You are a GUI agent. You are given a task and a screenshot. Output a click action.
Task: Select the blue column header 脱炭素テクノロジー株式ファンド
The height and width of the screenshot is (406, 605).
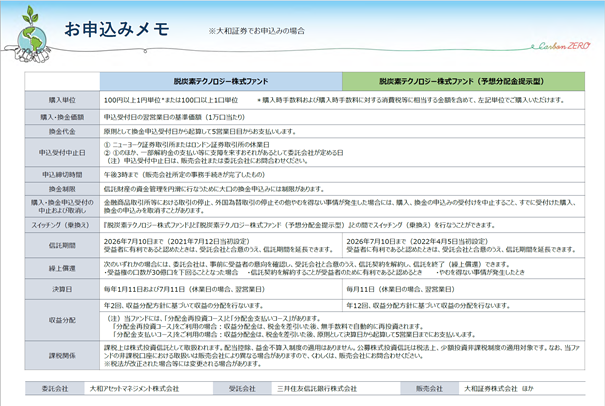click(x=221, y=81)
